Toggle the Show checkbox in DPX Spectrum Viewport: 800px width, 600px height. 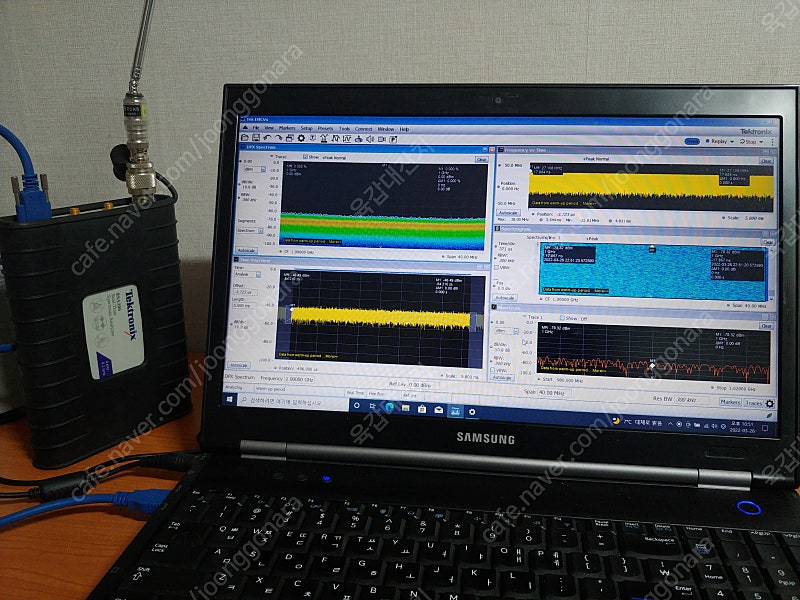304,156
